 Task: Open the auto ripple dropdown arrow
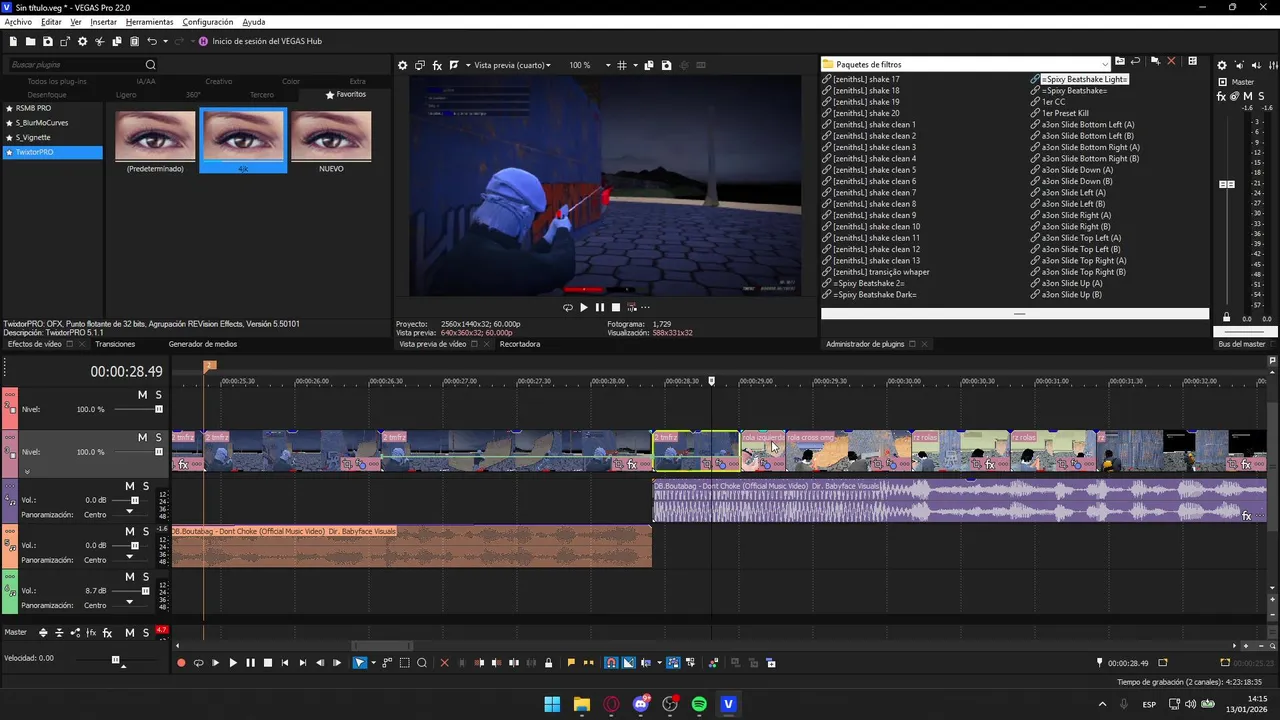pyautogui.click(x=660, y=663)
